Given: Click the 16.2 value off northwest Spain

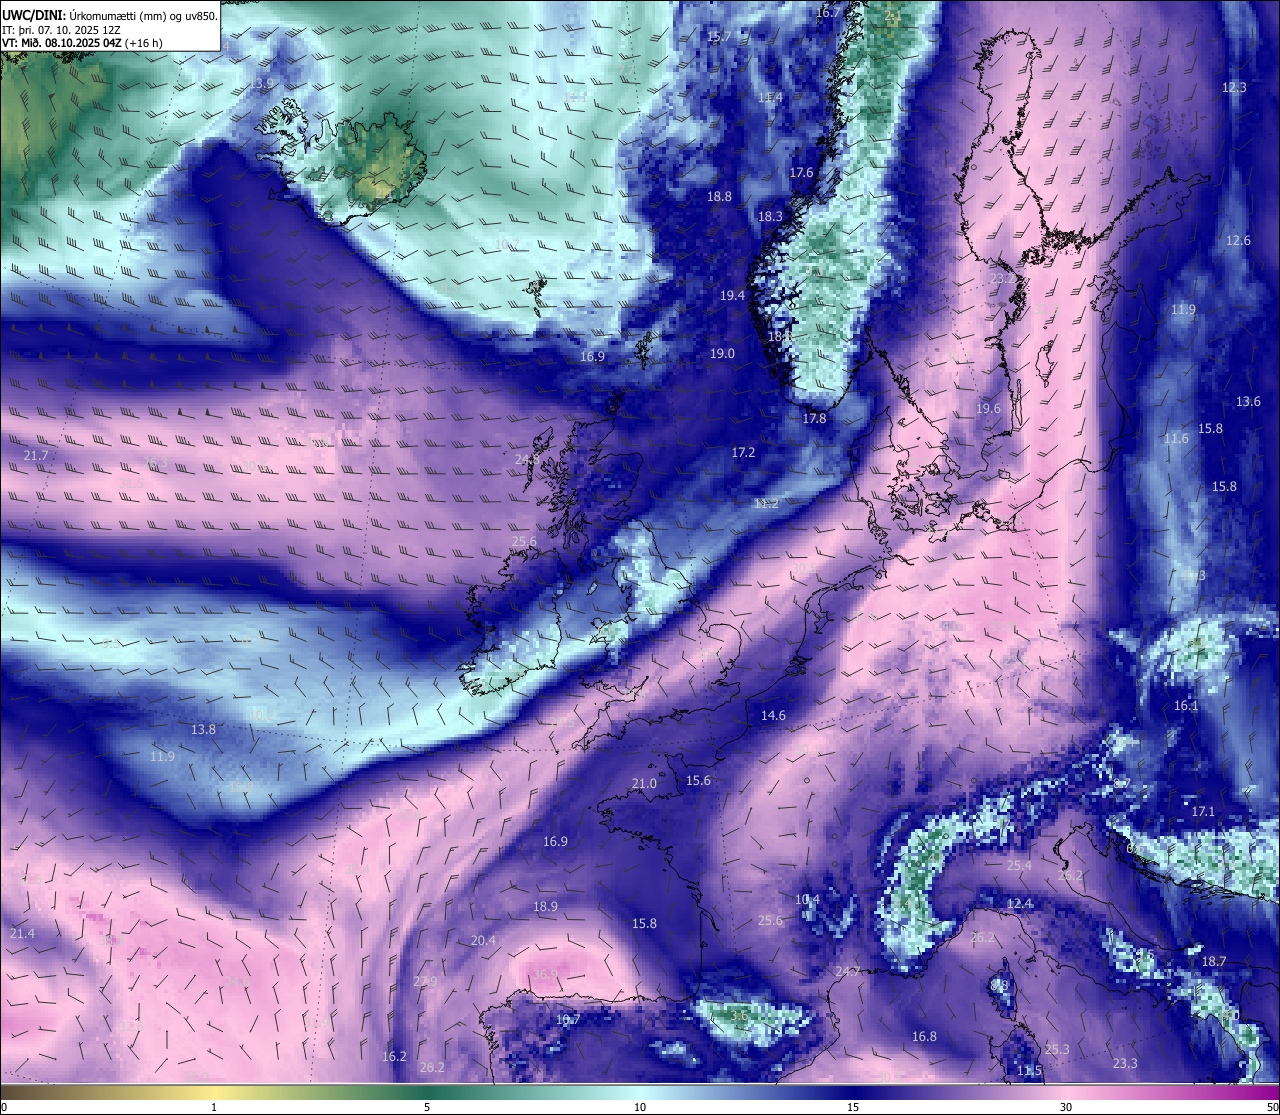Looking at the screenshot, I should pyautogui.click(x=395, y=1057).
